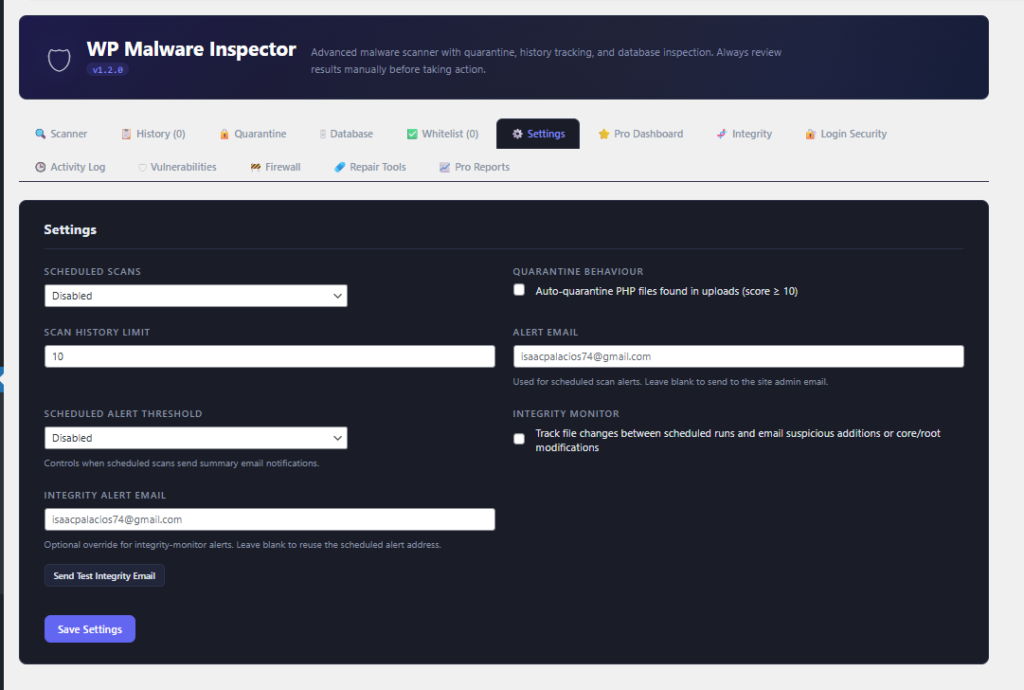This screenshot has width=1024, height=690.
Task: Select the Scanner tab's magnifier icon
Action: click(42, 133)
